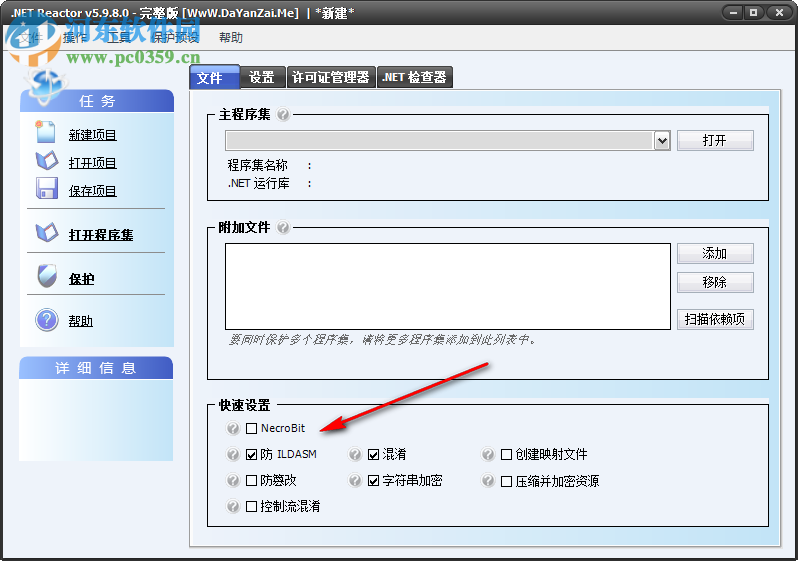Minimize the .NET Reactor window
This screenshot has width=798, height=561.
pyautogui.click(x=733, y=13)
